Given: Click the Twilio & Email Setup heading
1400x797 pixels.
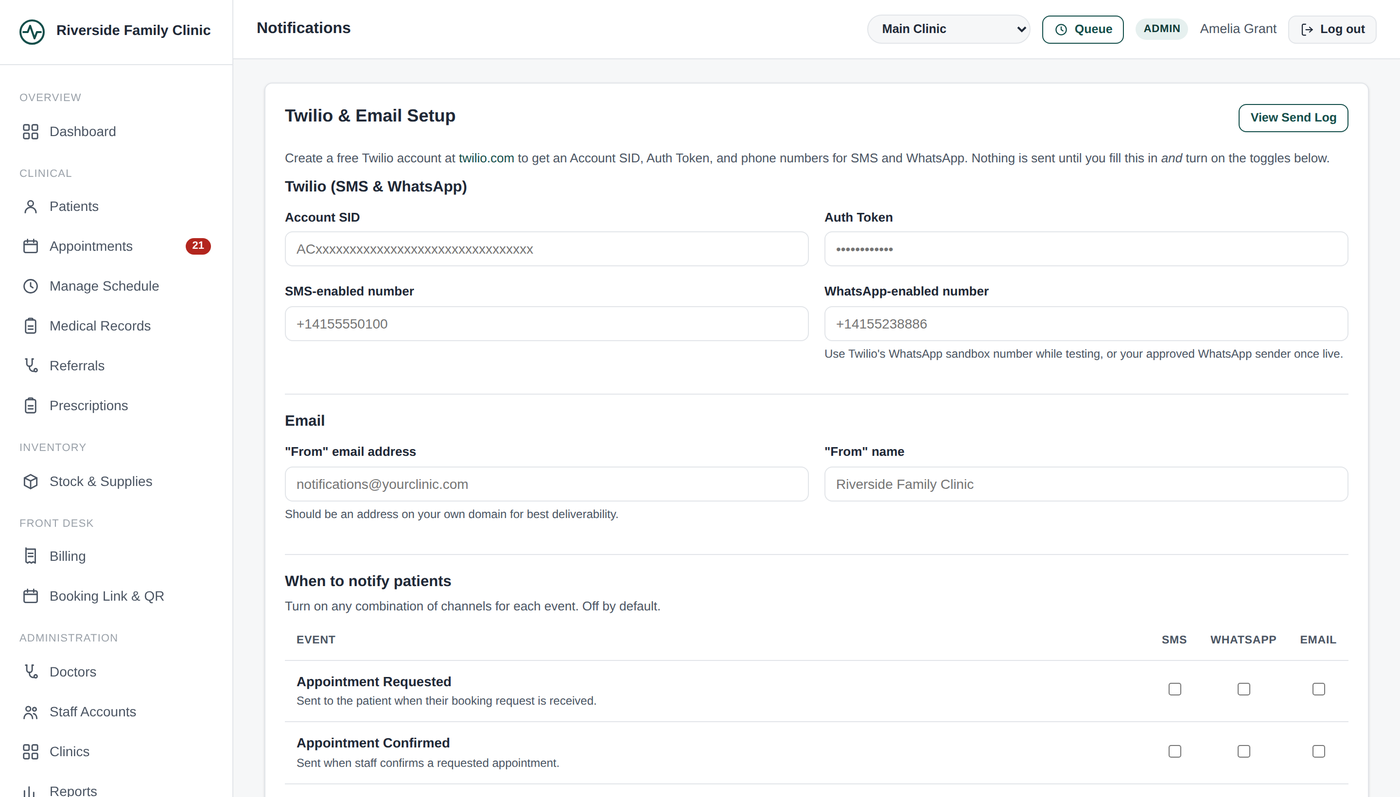Looking at the screenshot, I should tap(370, 116).
